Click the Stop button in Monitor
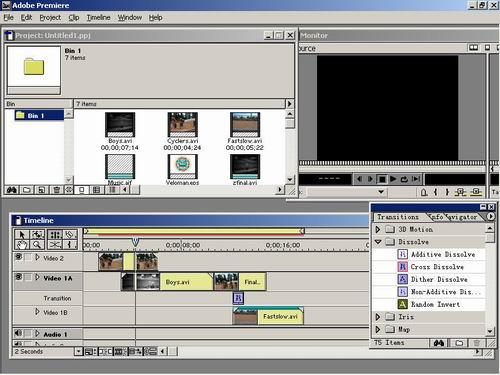This screenshot has height=375, width=500. click(x=382, y=179)
